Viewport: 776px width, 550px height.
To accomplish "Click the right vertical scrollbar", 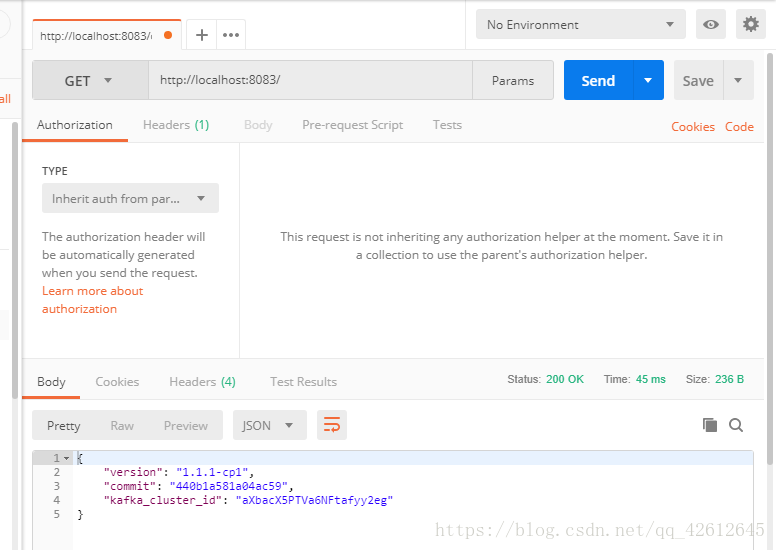I will (x=770, y=259).
